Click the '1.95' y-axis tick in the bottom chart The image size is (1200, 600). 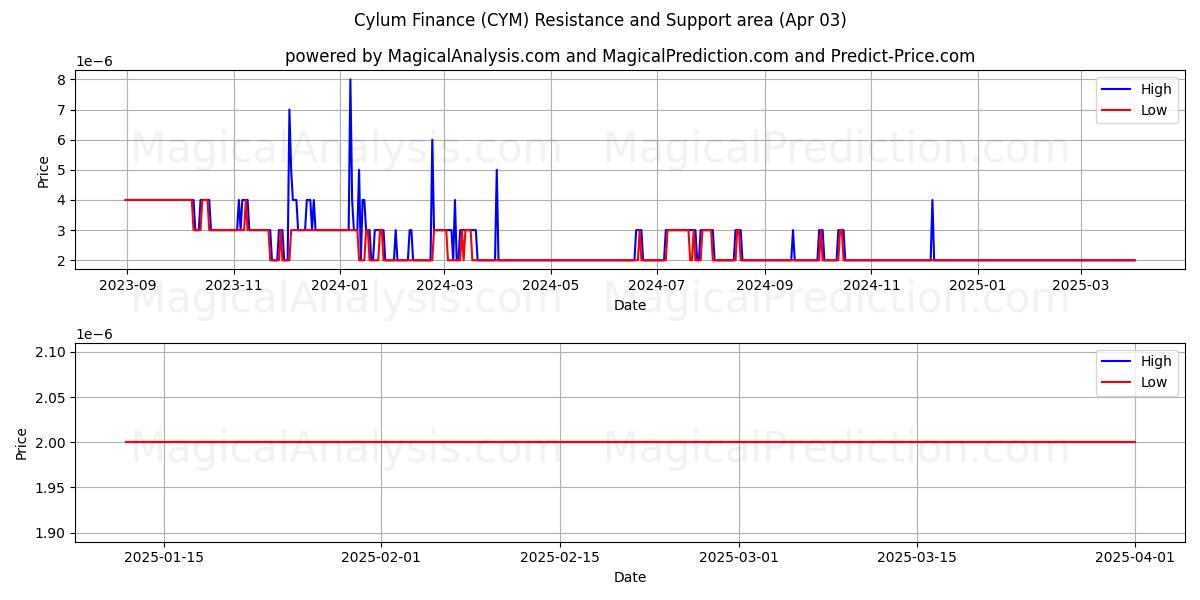coord(50,487)
